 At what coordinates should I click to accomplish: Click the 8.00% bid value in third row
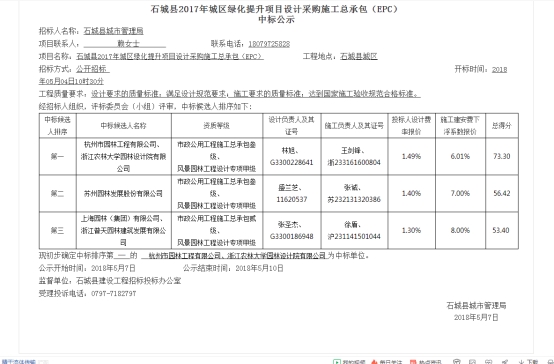[460, 230]
